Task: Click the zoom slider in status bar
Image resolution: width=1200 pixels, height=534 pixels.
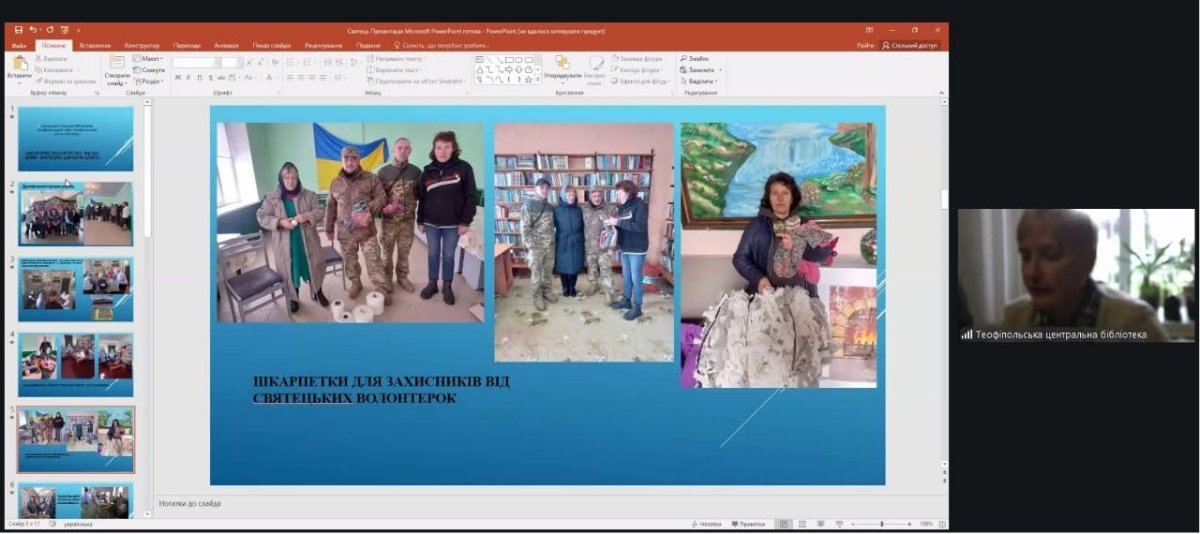Action: [881, 524]
